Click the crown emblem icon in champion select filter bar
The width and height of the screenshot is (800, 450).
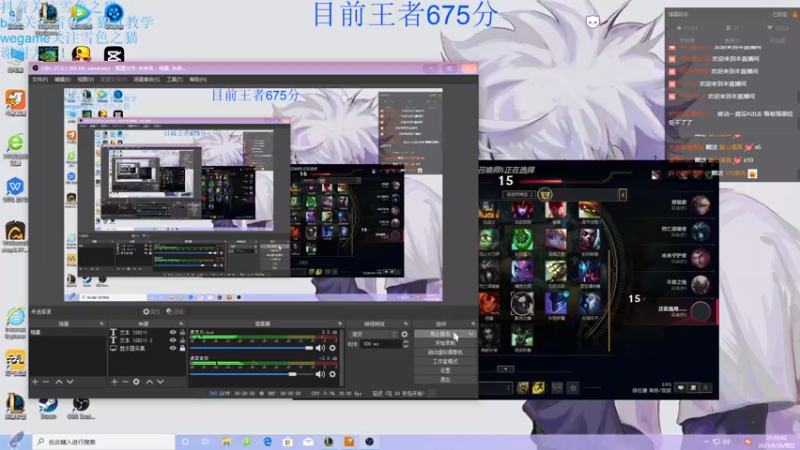click(544, 194)
